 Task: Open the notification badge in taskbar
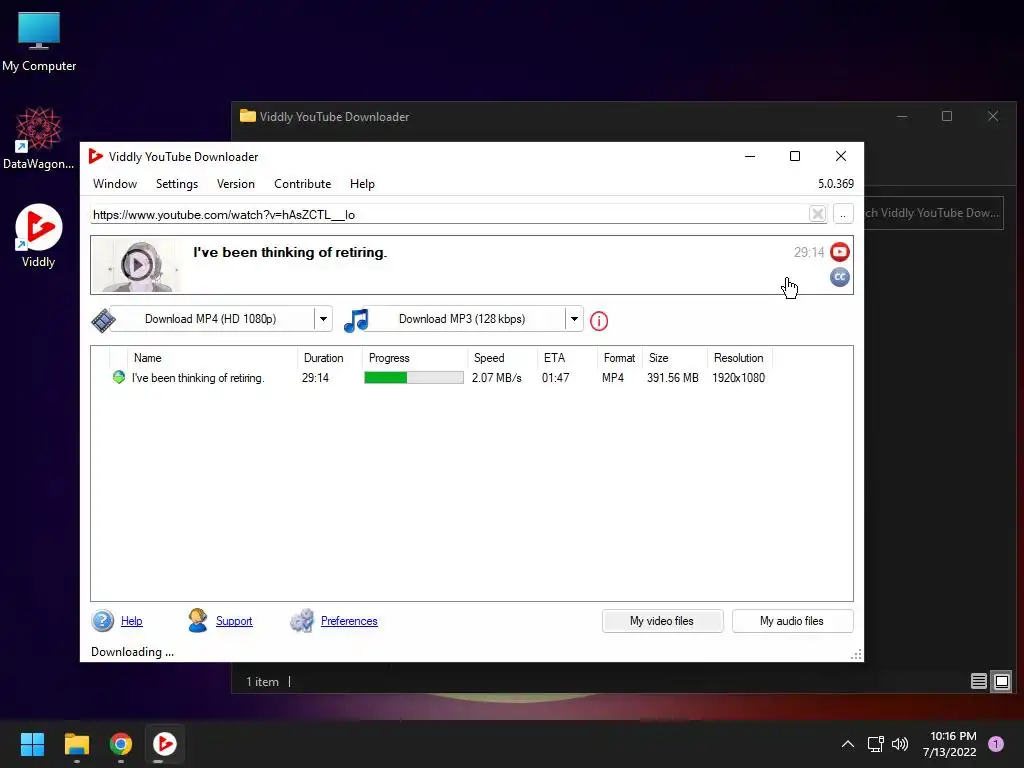point(996,744)
